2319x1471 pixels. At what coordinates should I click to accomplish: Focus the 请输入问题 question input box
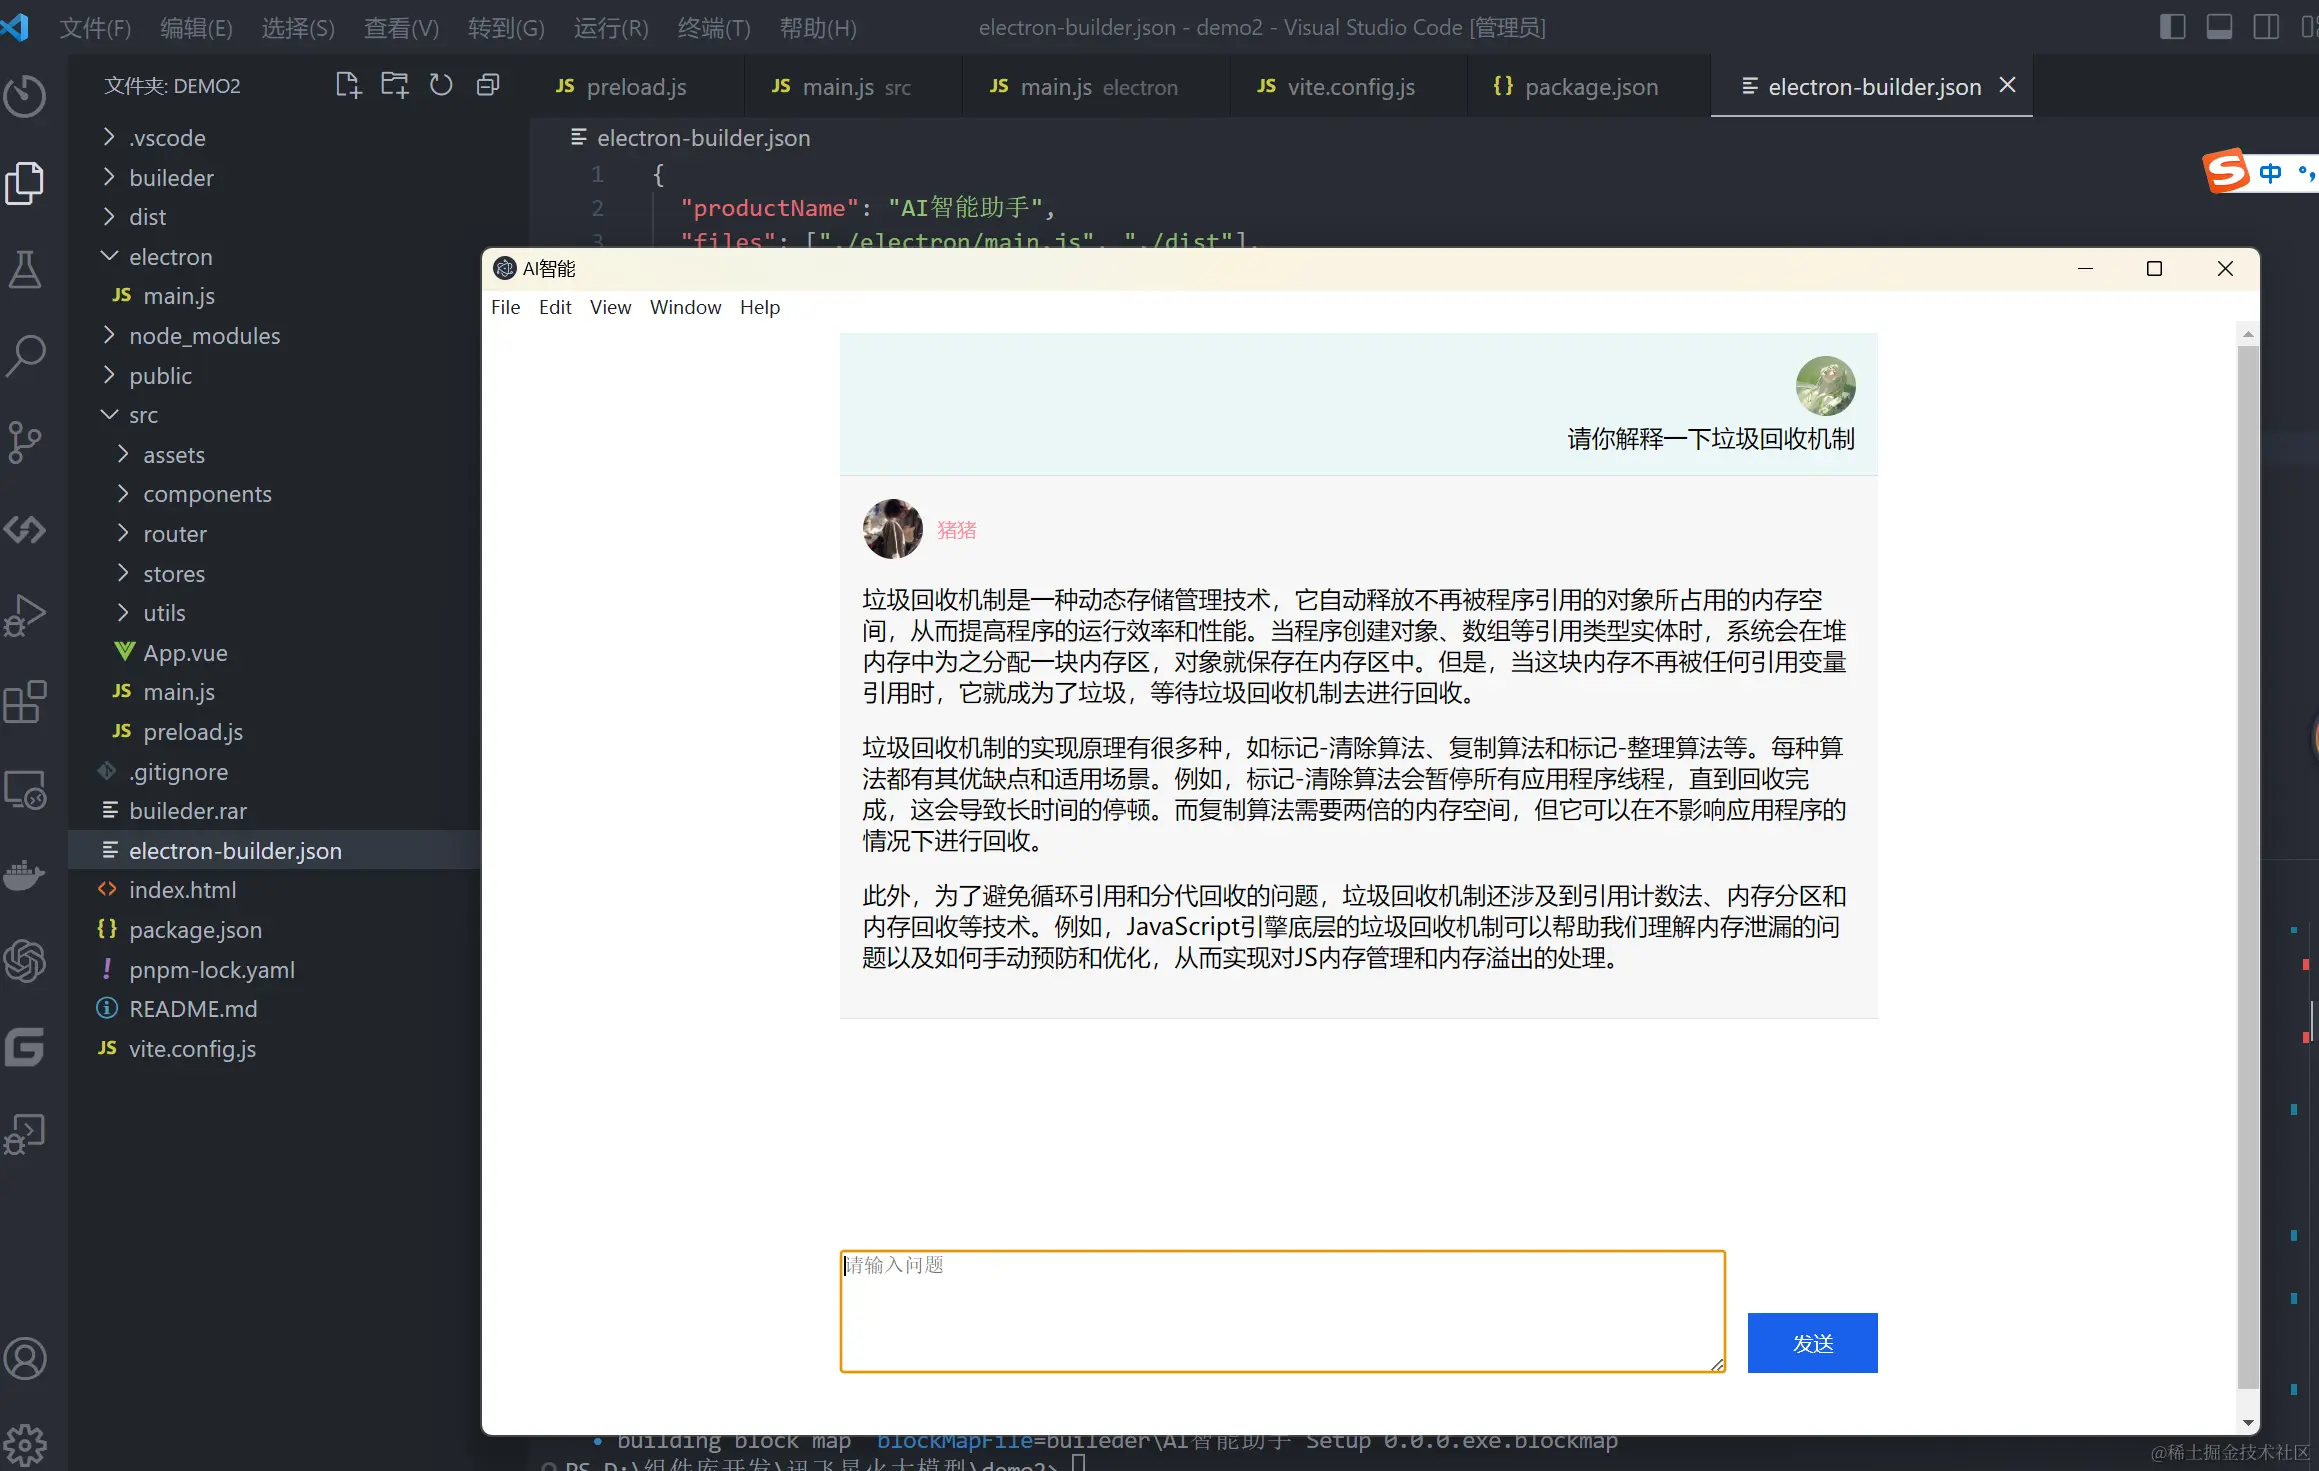[x=1283, y=1311]
